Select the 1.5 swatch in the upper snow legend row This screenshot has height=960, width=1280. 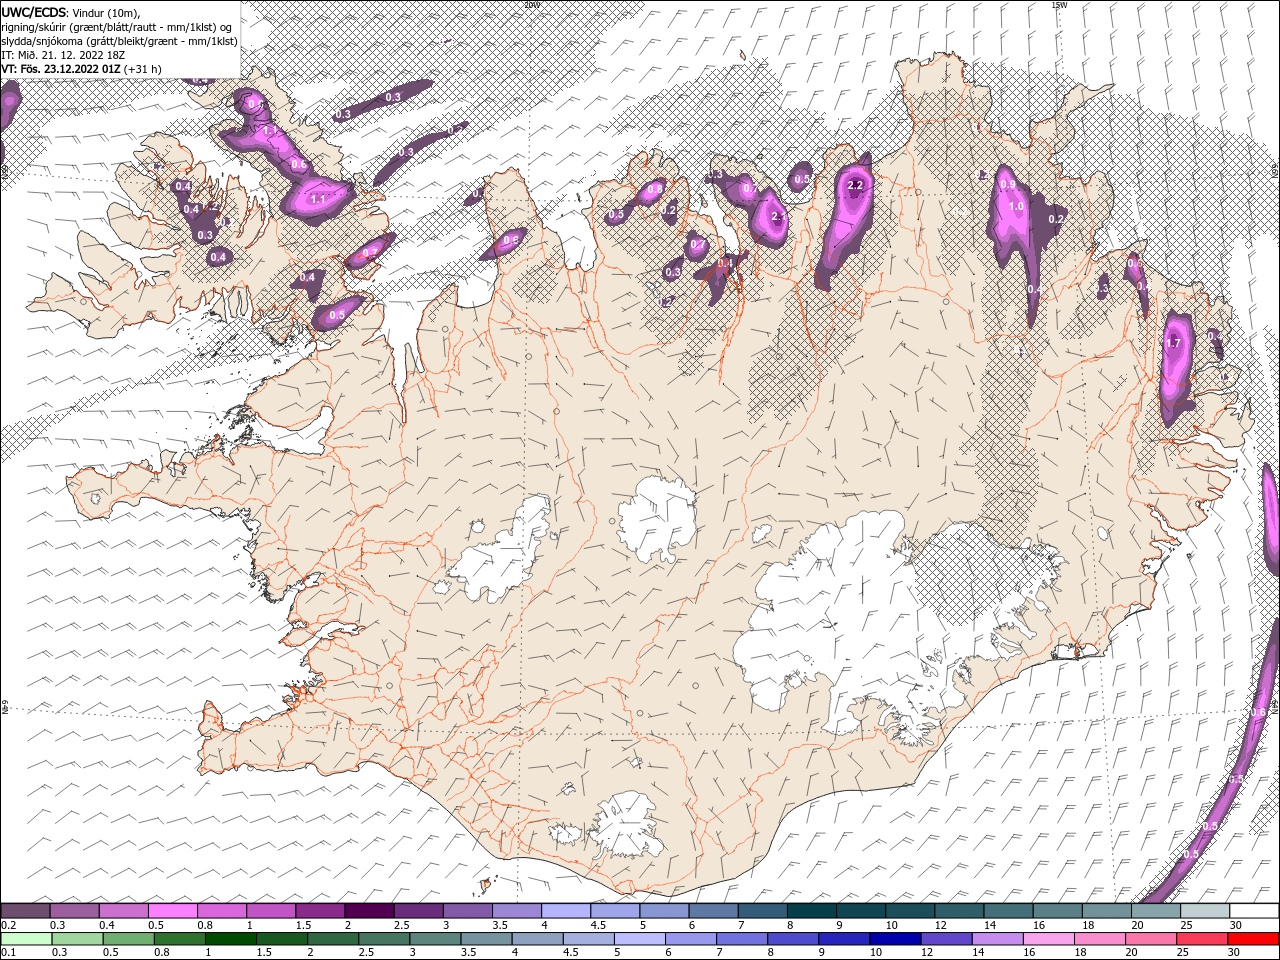319,911
